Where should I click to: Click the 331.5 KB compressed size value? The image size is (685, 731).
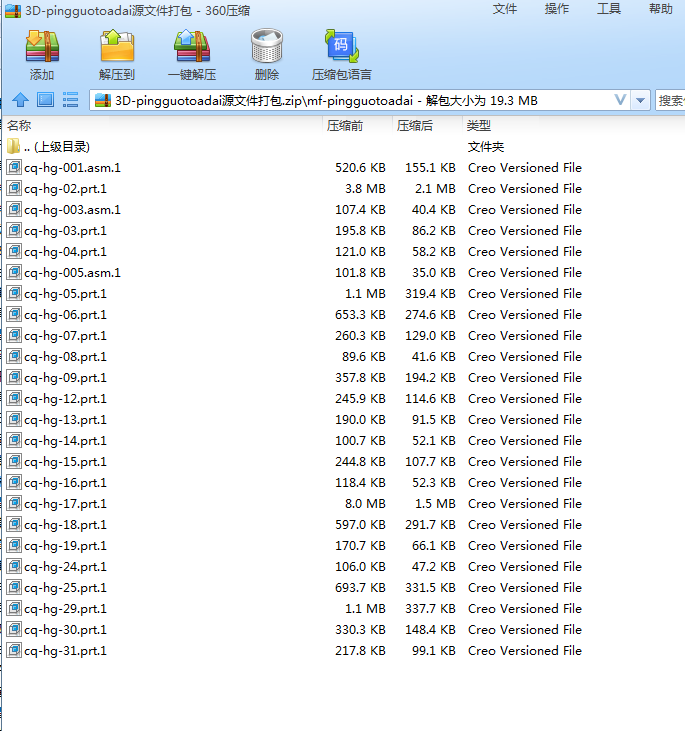430,587
